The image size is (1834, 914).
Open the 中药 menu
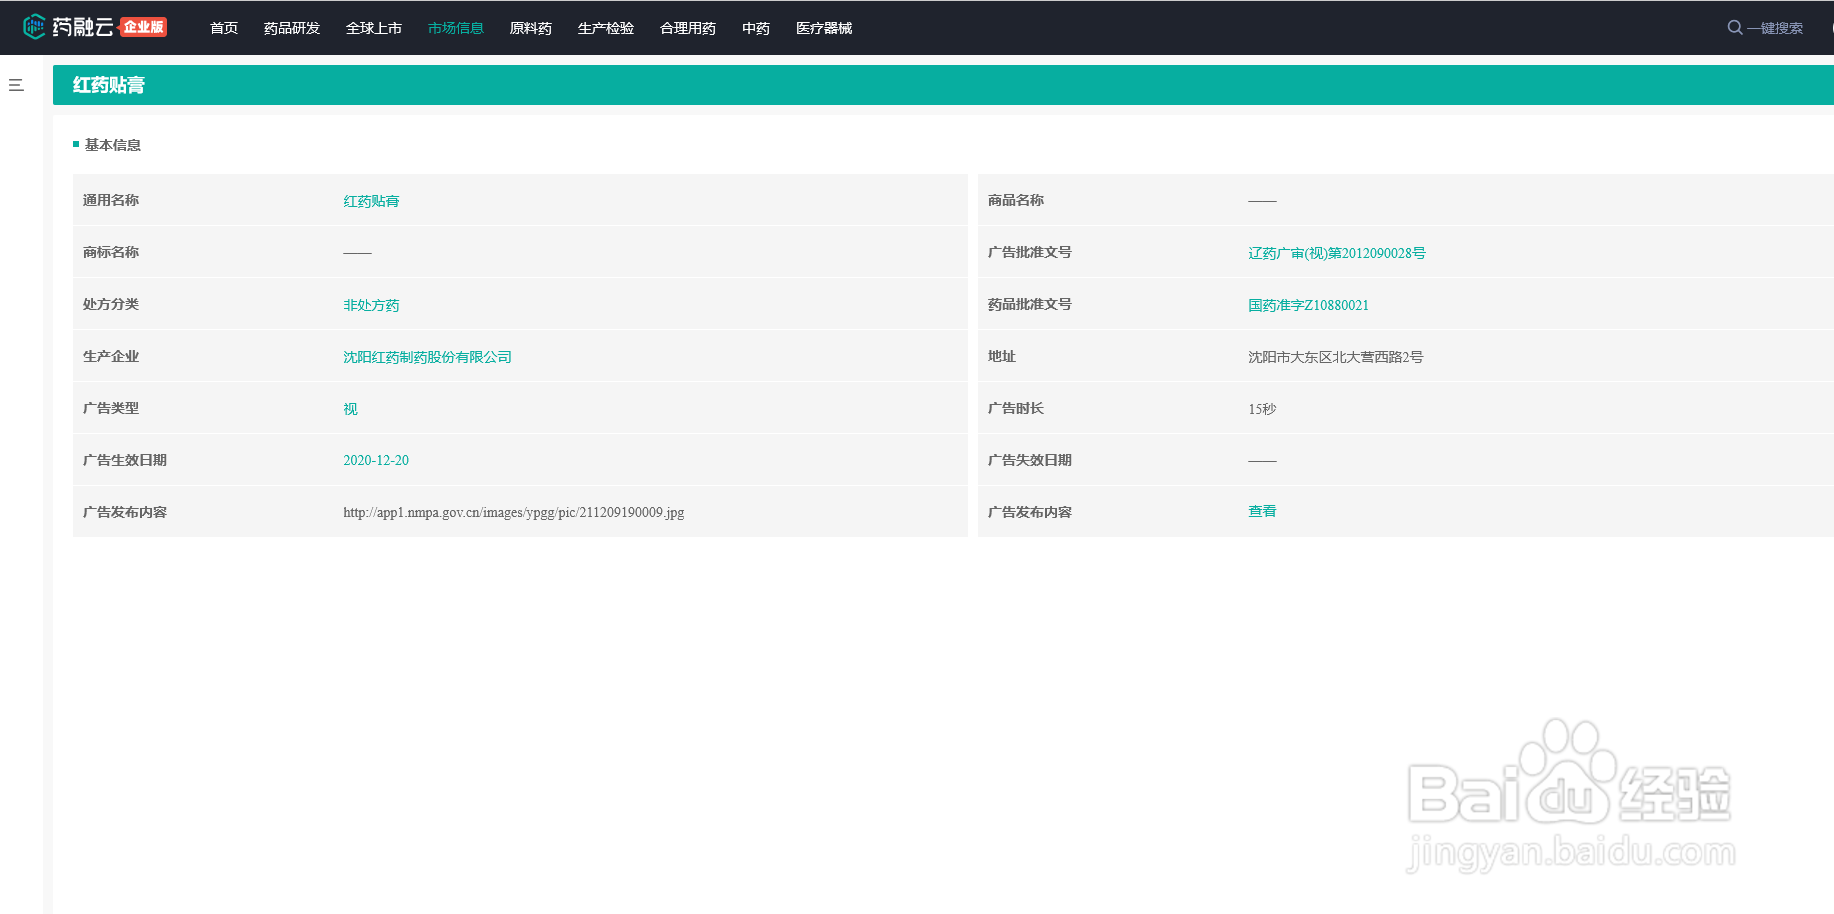756,28
